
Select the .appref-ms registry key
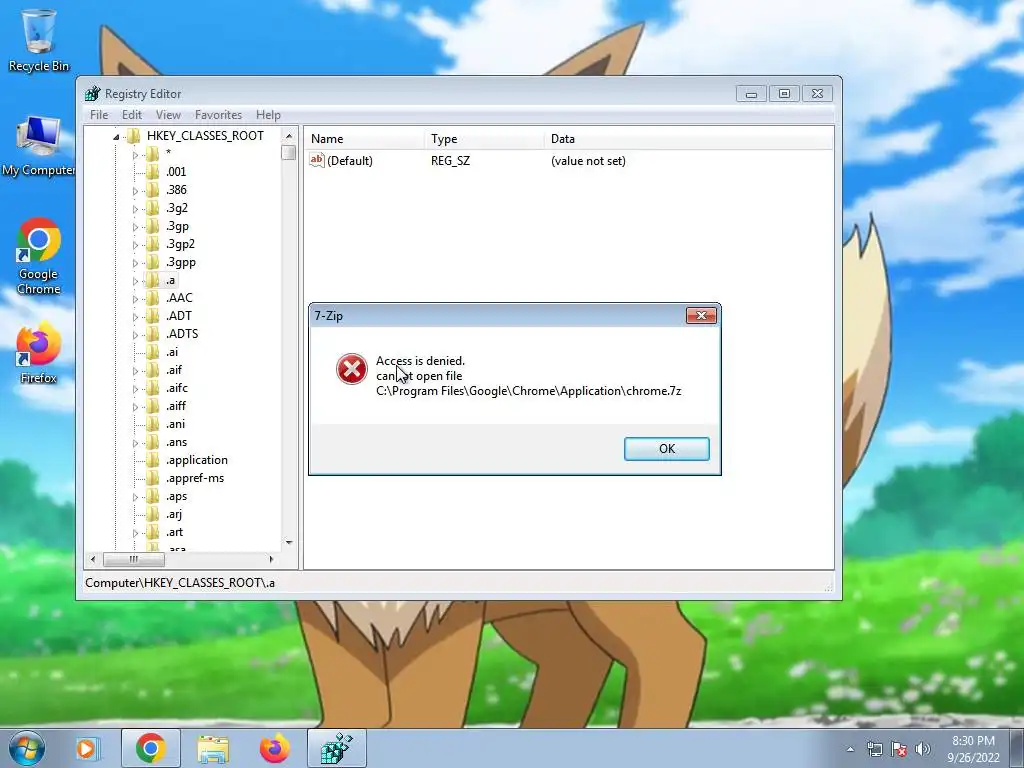coord(195,478)
